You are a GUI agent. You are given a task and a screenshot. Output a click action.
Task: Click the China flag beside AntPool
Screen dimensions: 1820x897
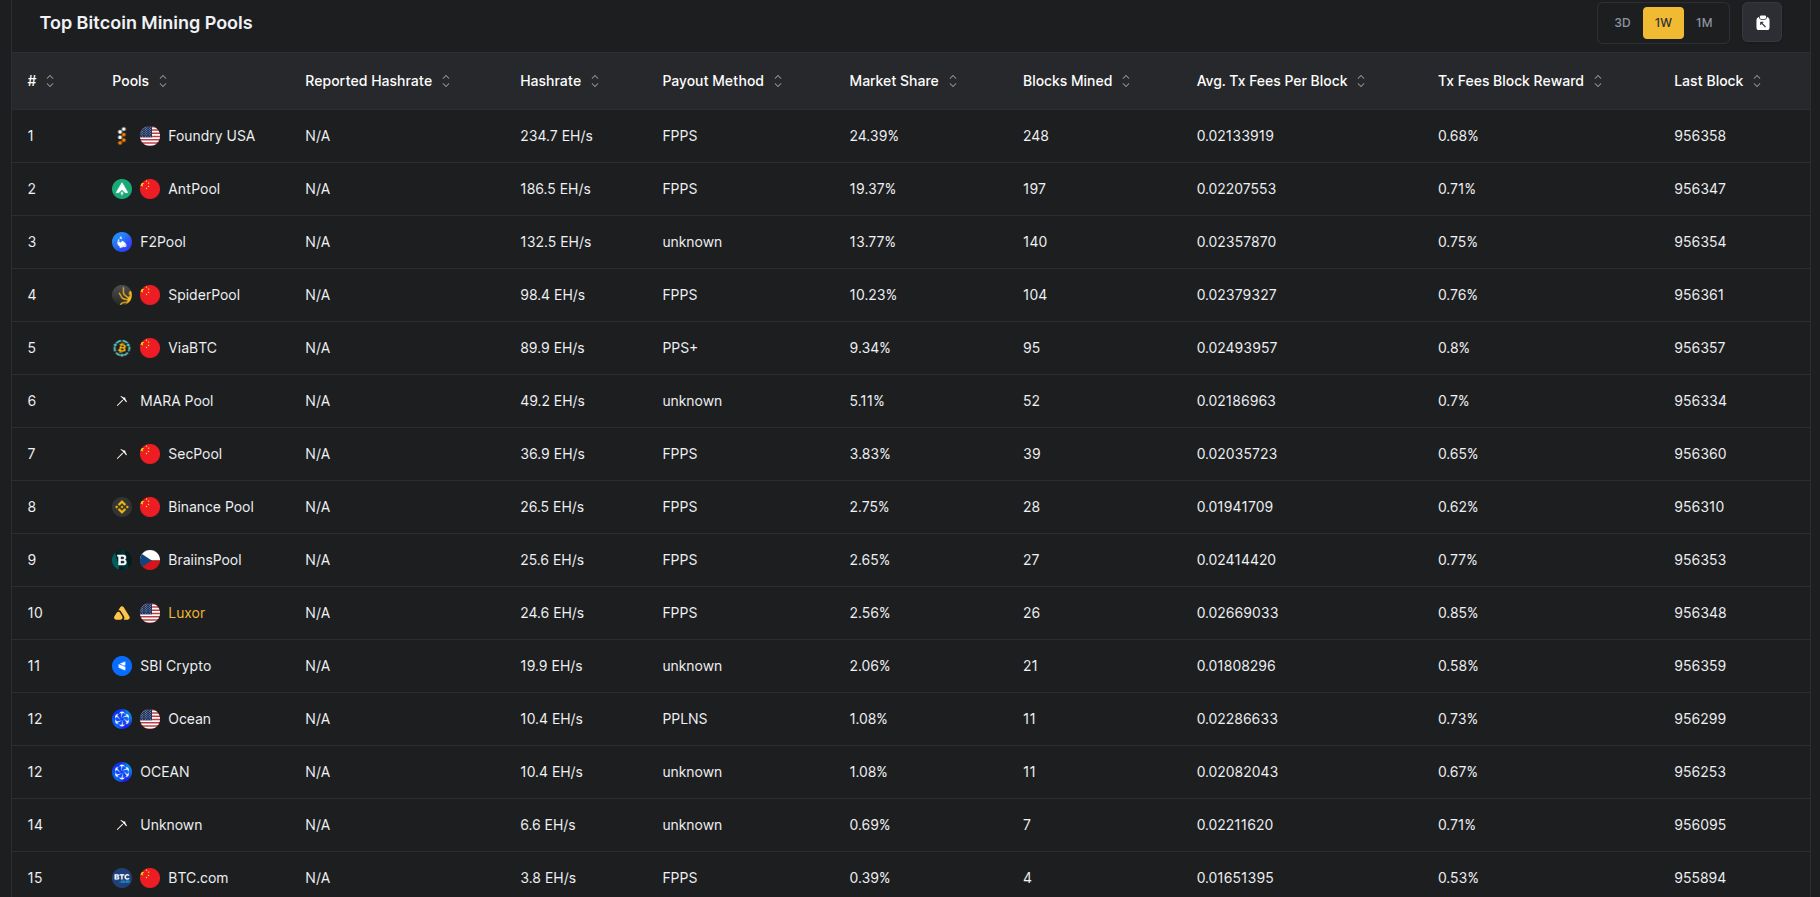(150, 189)
